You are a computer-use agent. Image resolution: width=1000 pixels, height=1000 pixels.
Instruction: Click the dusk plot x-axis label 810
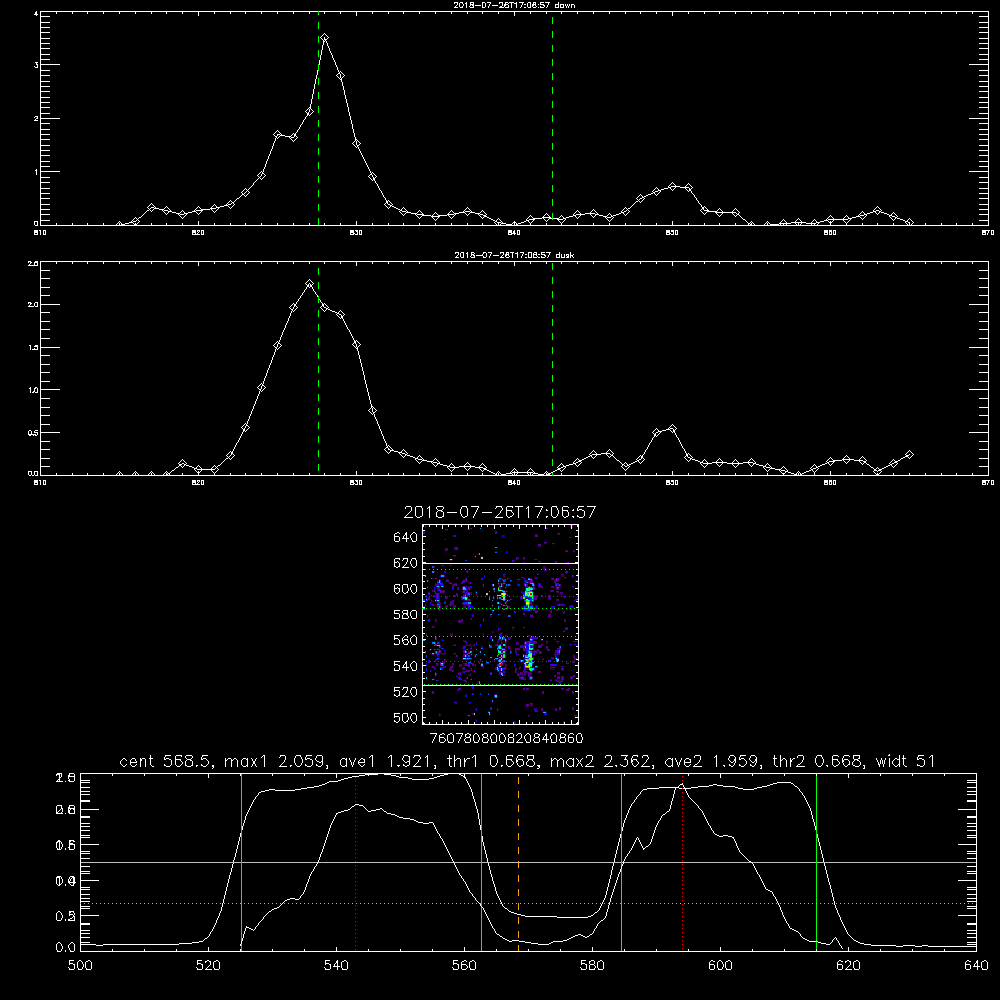click(40, 483)
